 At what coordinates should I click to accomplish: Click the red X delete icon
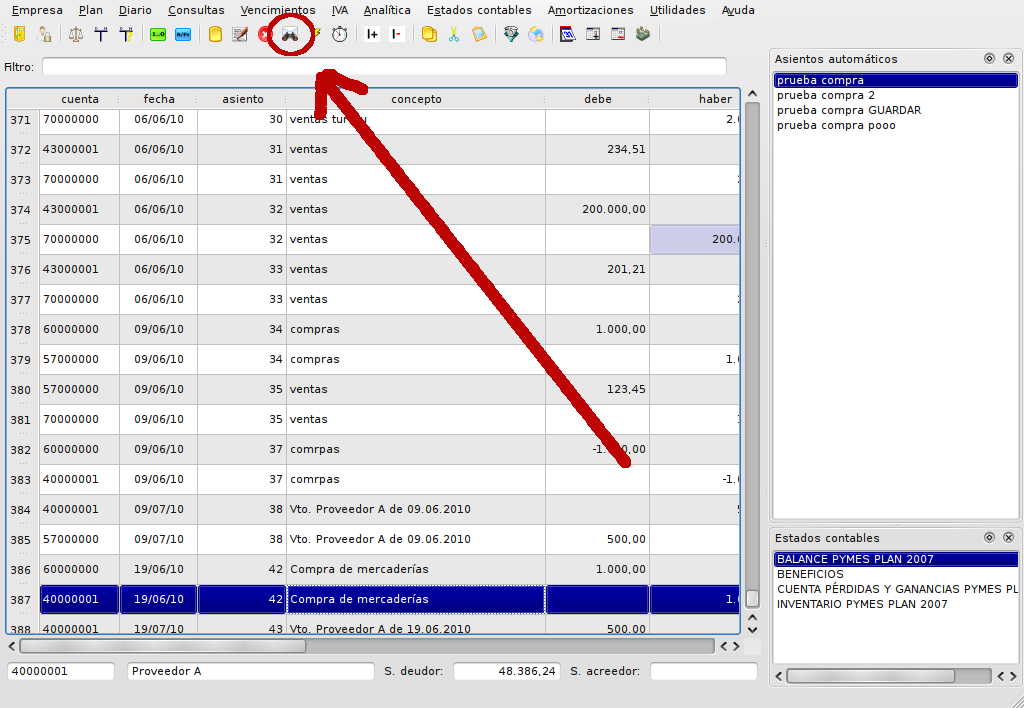click(x=264, y=34)
